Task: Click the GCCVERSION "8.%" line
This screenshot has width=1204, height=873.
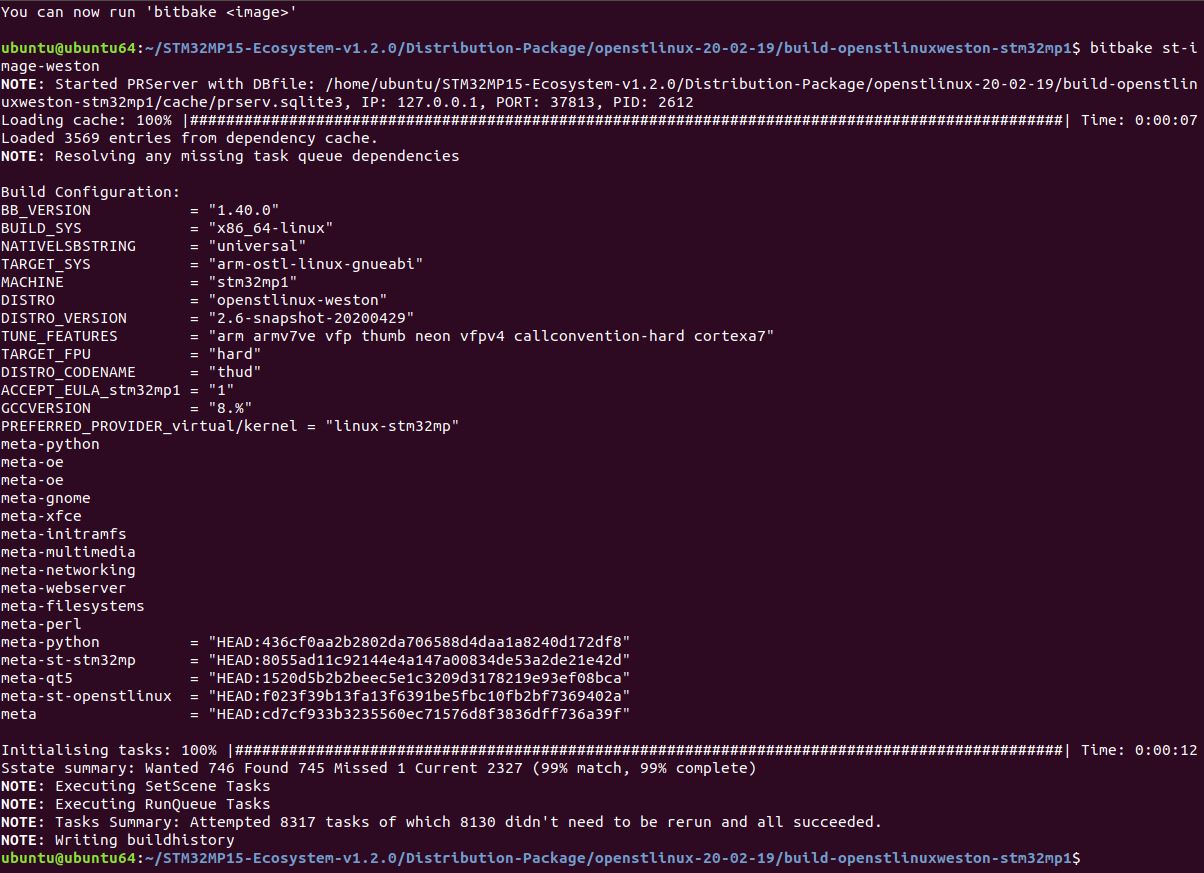Action: pos(126,408)
